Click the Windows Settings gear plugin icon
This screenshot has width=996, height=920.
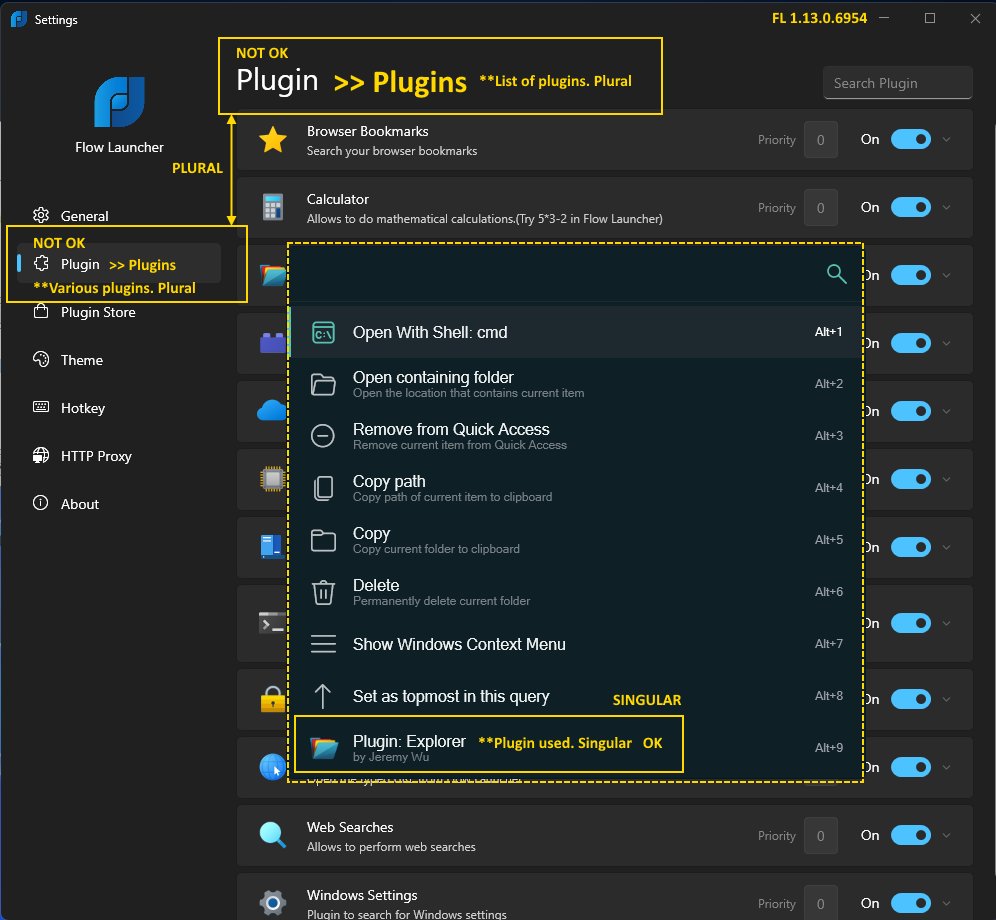coord(273,903)
